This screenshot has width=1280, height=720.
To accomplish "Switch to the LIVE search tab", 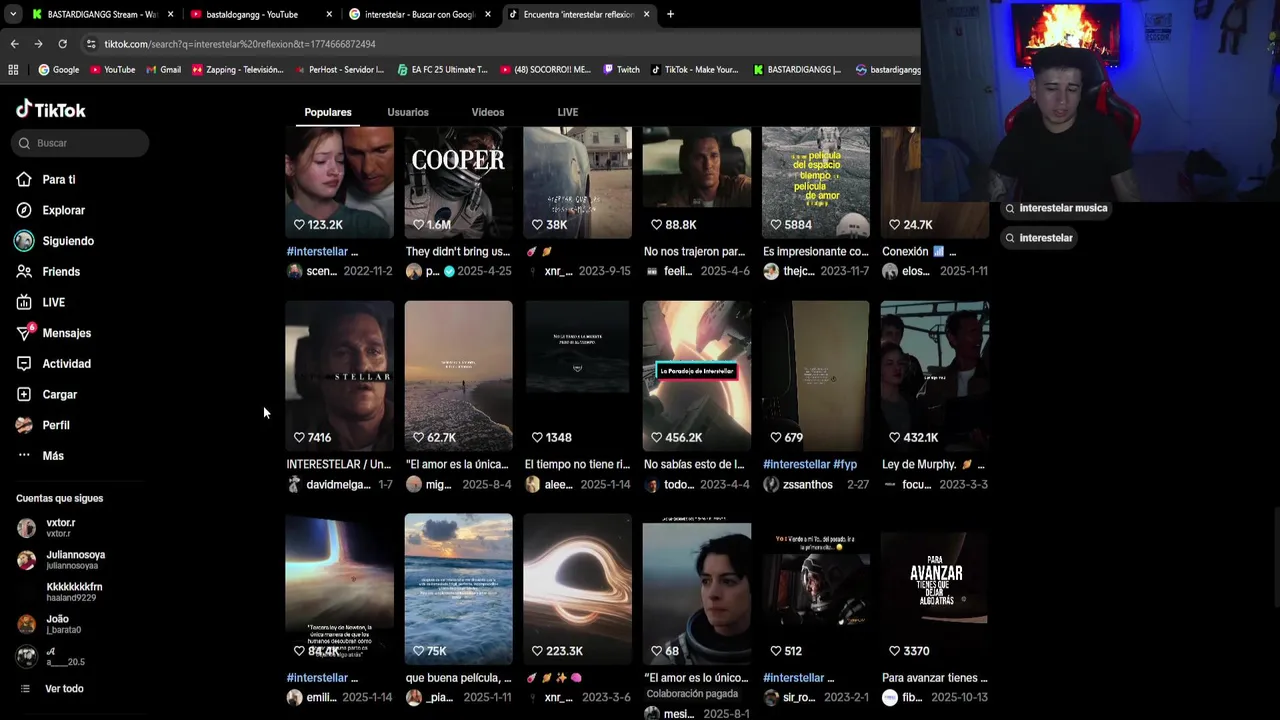I will (568, 112).
